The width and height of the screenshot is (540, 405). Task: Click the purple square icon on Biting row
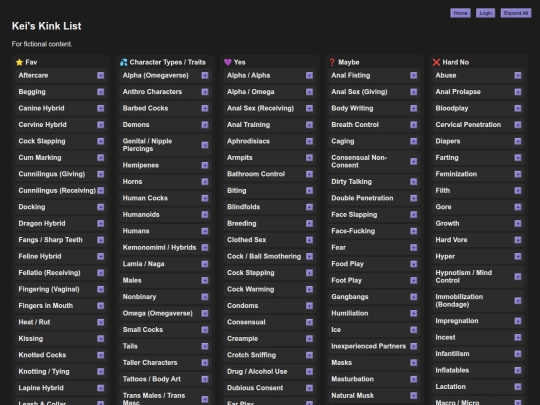coord(309,191)
